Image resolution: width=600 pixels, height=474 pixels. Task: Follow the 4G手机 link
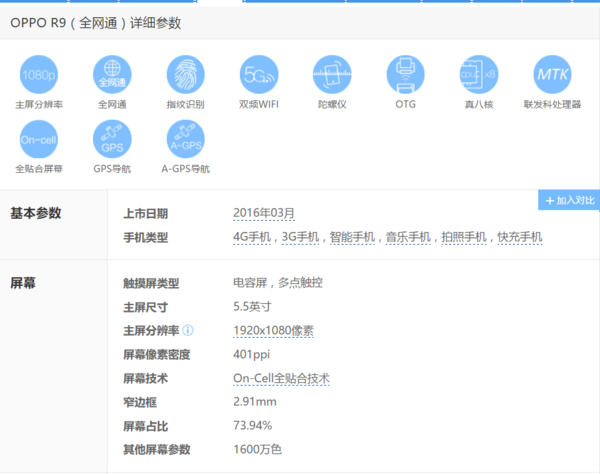click(x=252, y=237)
